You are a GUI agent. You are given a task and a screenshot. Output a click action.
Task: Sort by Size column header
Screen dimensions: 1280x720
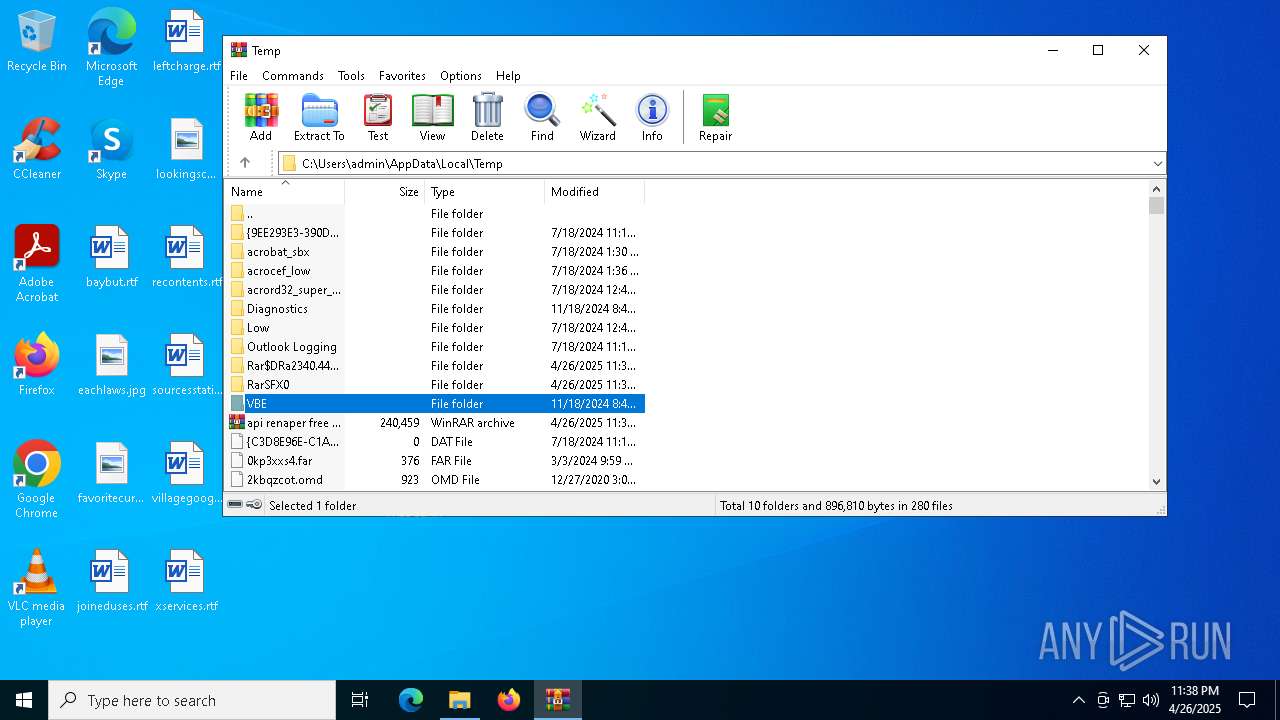pyautogui.click(x=385, y=192)
